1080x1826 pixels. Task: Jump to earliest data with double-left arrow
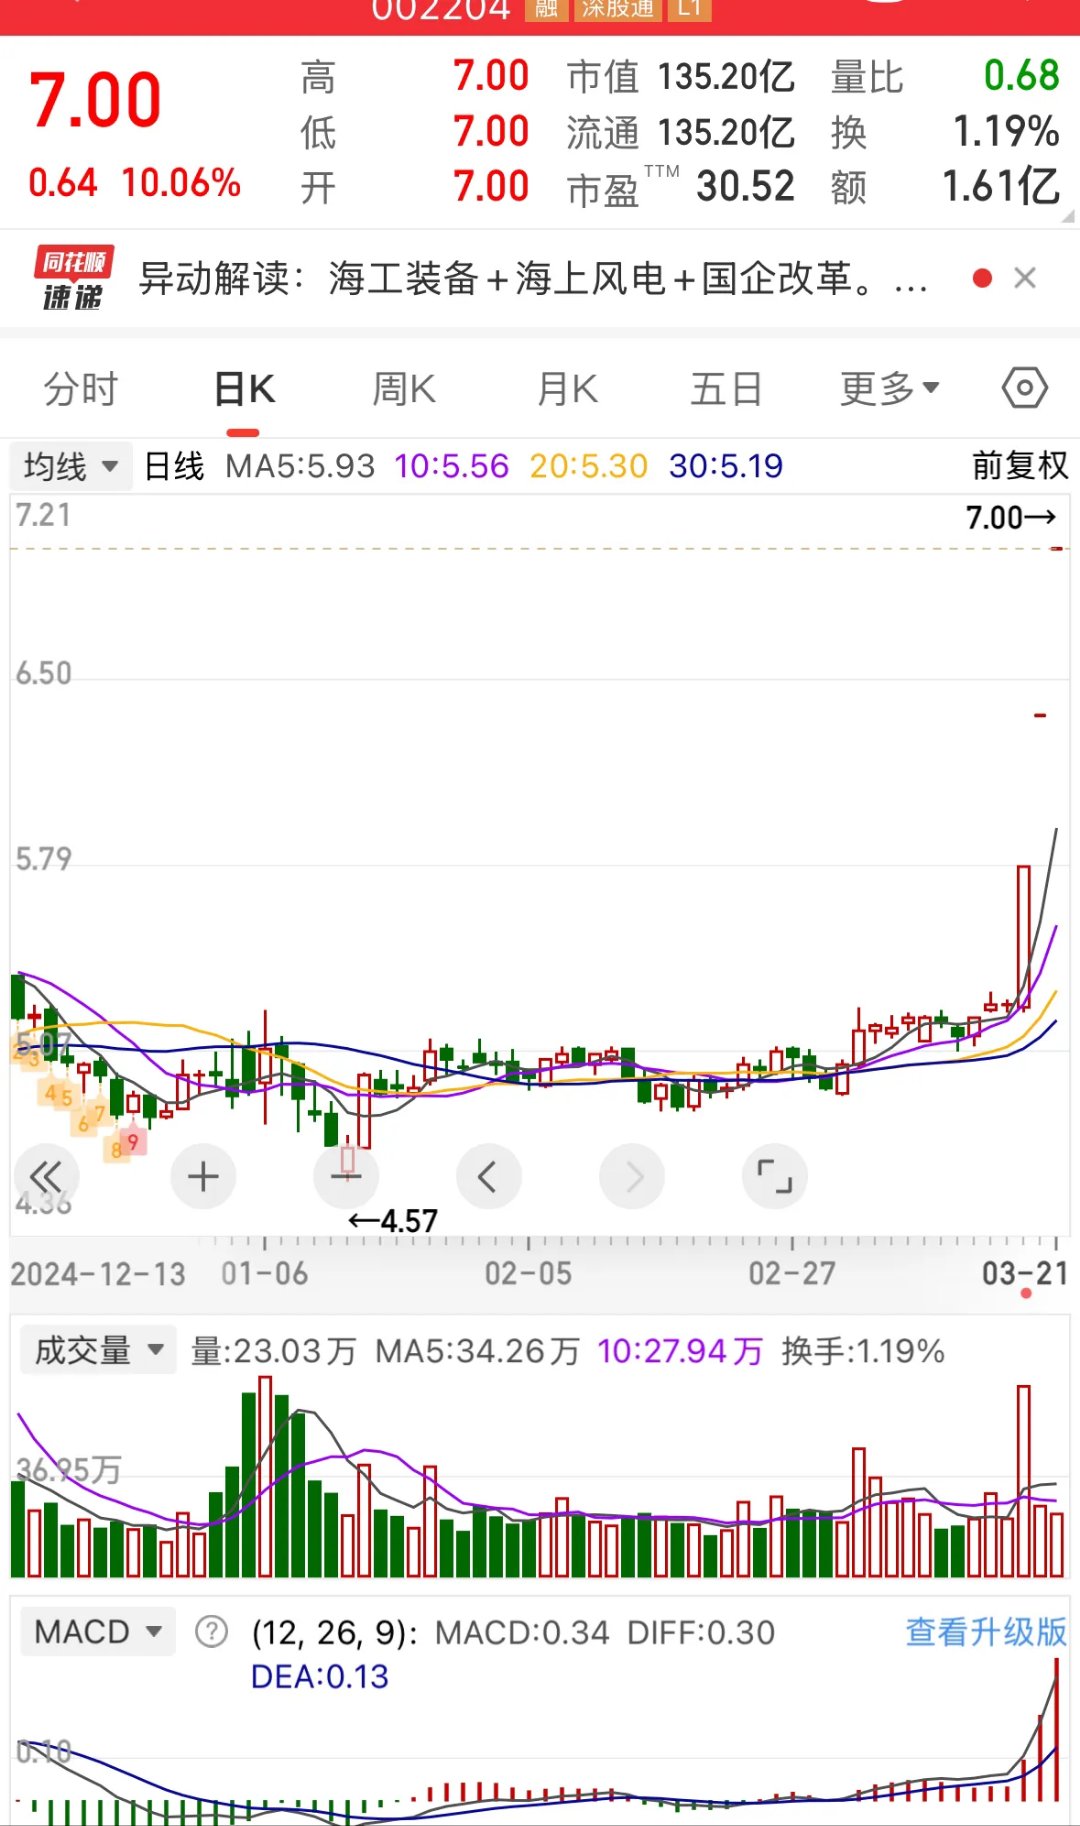pyautogui.click(x=46, y=1176)
